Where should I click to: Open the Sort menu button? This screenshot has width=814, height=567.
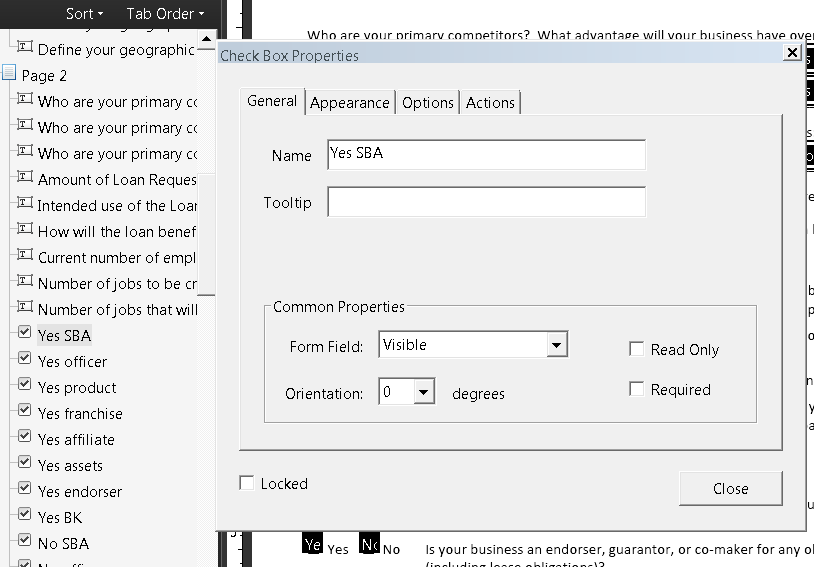click(84, 13)
